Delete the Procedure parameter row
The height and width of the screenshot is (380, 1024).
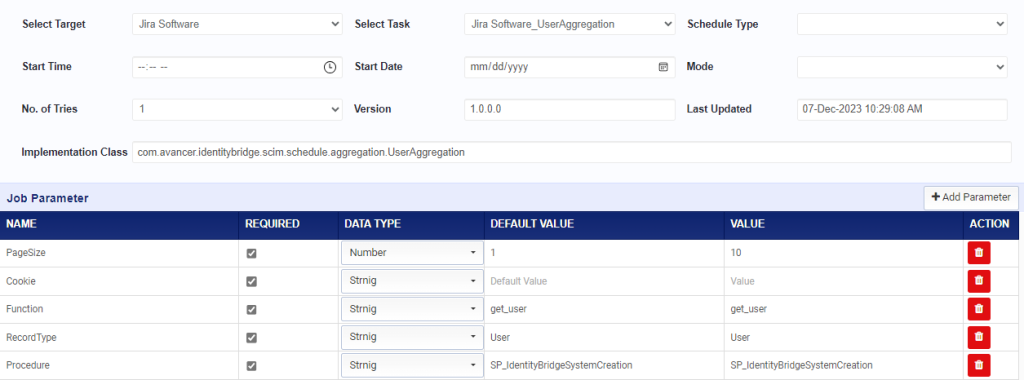tap(978, 365)
